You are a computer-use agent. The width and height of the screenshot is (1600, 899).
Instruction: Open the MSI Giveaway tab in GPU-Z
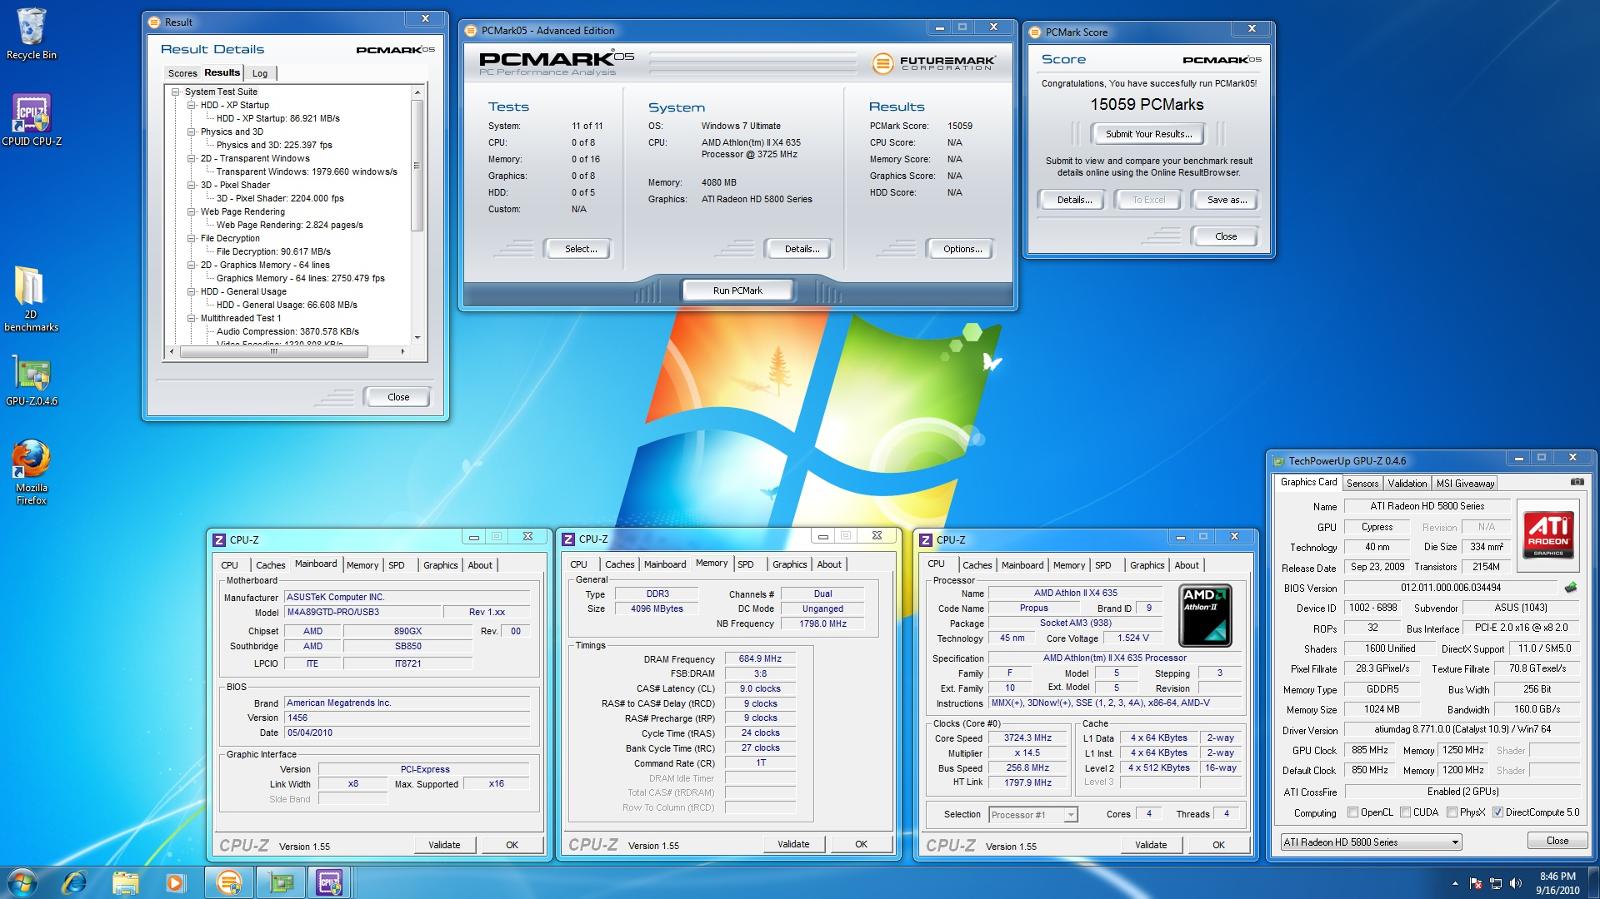coord(1465,483)
